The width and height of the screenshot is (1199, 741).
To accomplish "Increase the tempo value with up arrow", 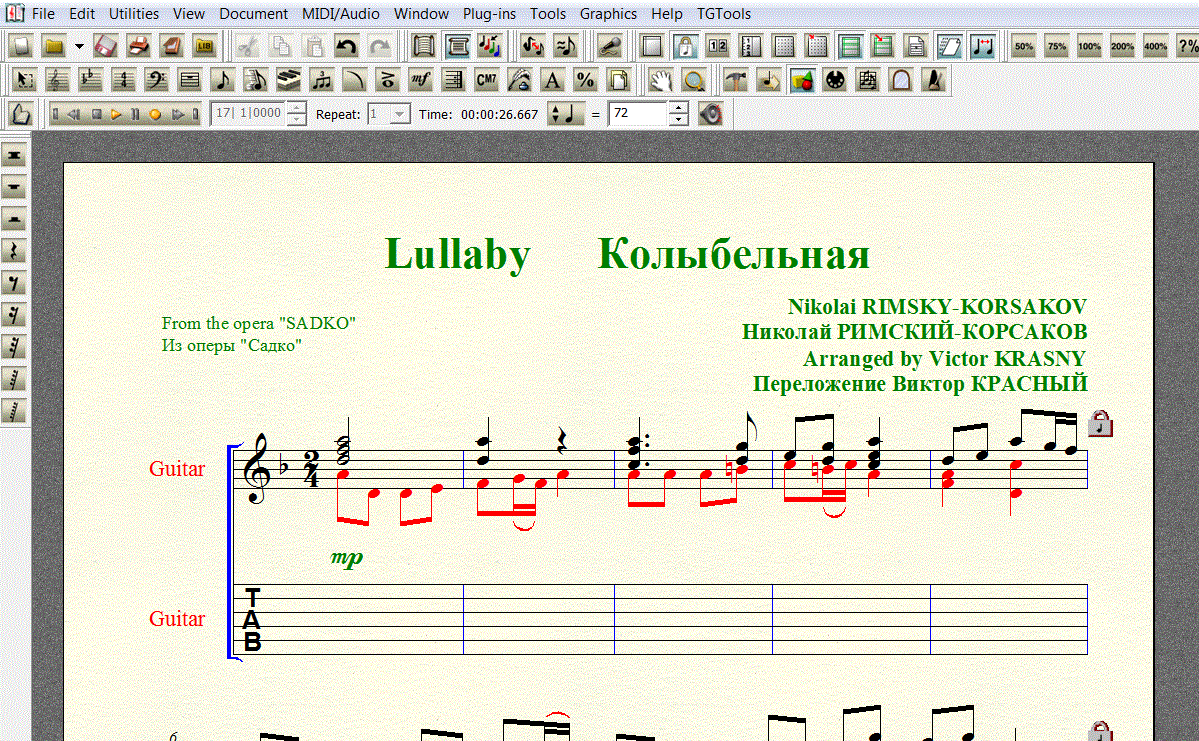I will point(678,108).
